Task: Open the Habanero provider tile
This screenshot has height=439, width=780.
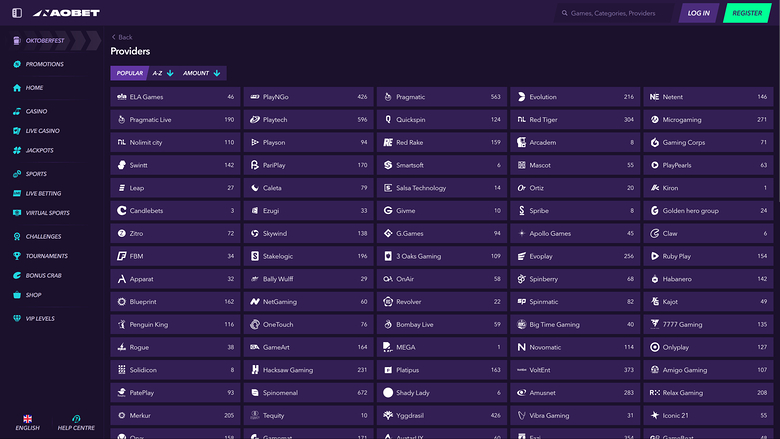Action: click(x=708, y=279)
